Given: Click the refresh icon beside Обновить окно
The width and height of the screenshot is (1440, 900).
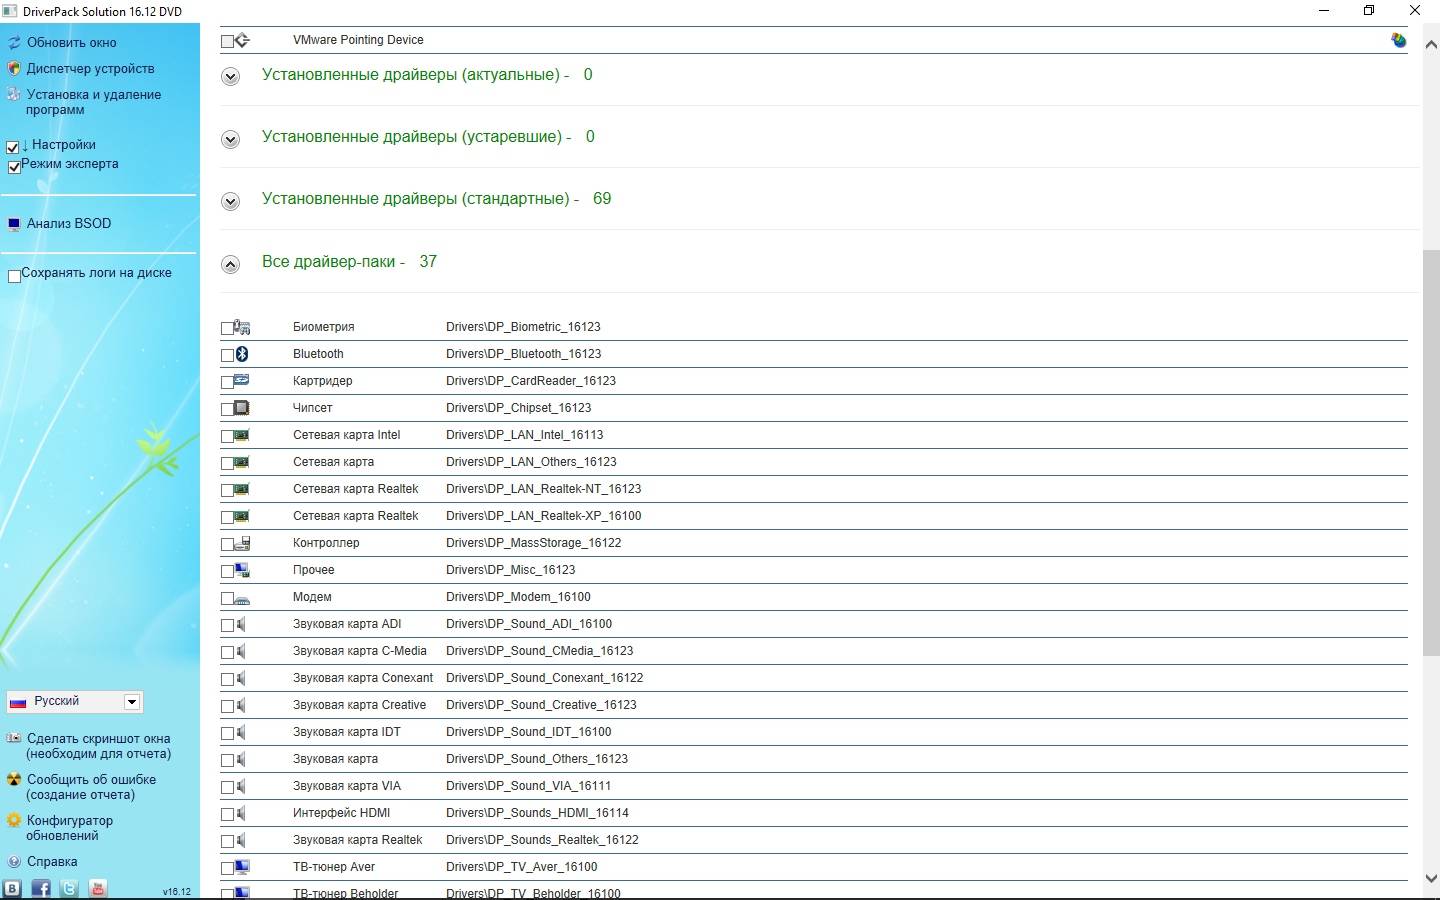Looking at the screenshot, I should (x=14, y=43).
